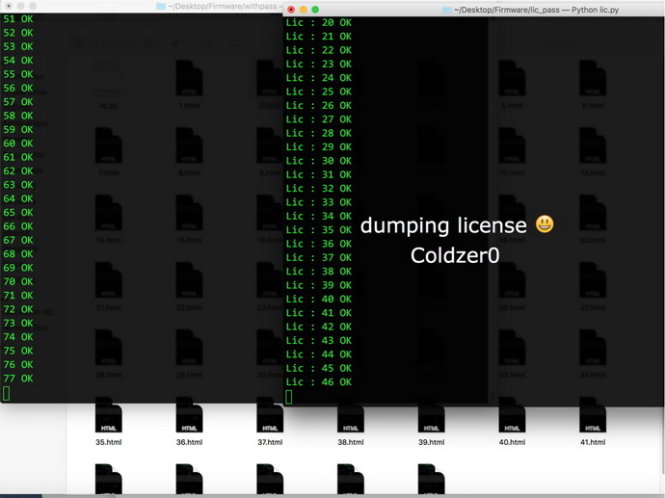Image resolution: width=665 pixels, height=498 pixels.
Task: Click the cursor block in withpass terminal
Action: [x=6, y=393]
